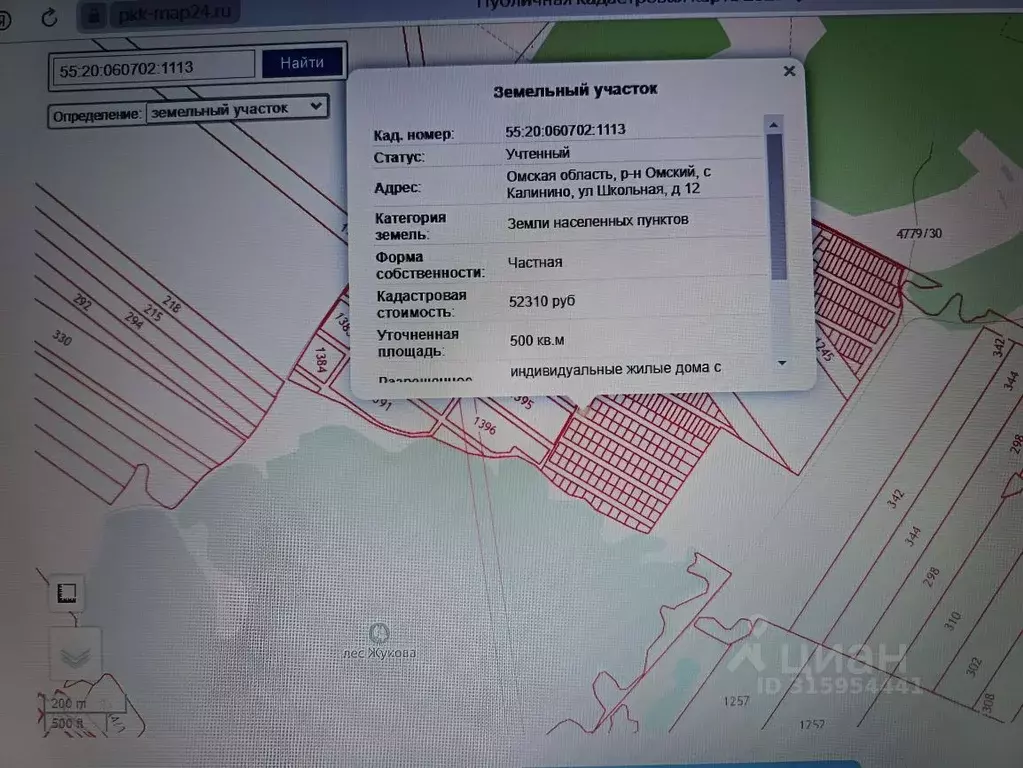The width and height of the screenshot is (1023, 768).
Task: Click the Земельный участок popup title
Action: [x=575, y=90]
